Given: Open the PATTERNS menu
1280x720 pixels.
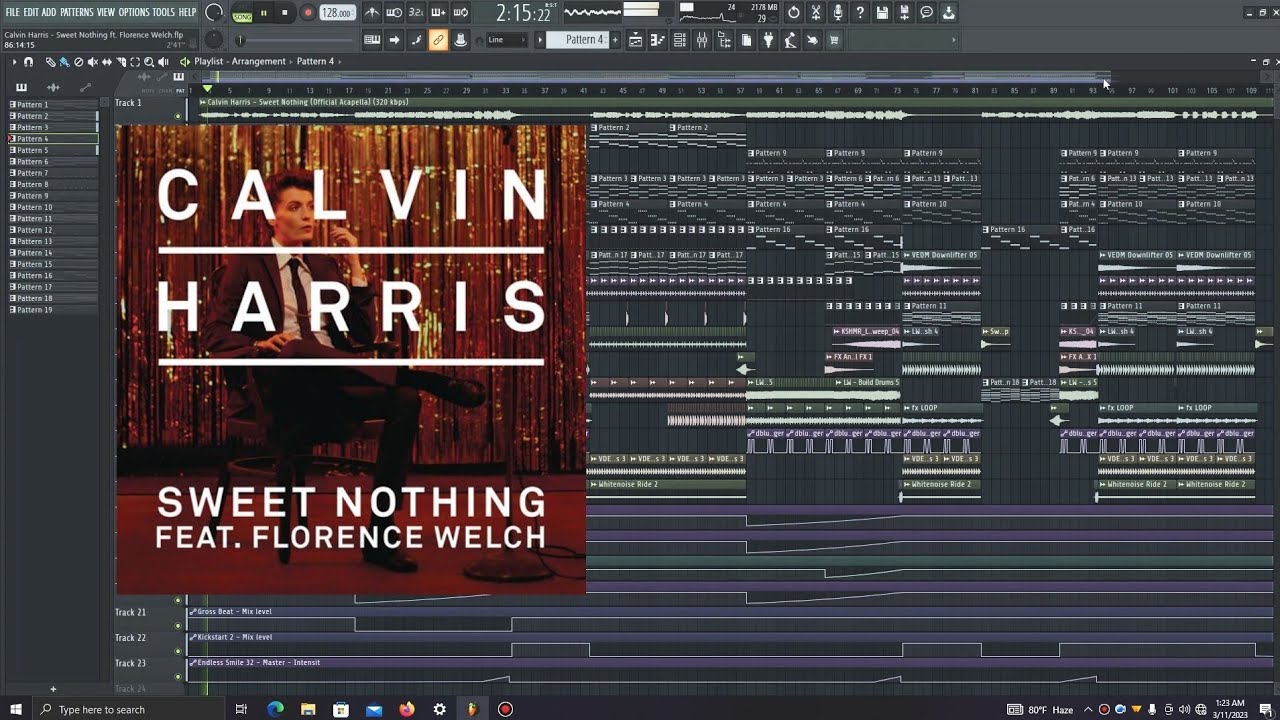Looking at the screenshot, I should [77, 12].
